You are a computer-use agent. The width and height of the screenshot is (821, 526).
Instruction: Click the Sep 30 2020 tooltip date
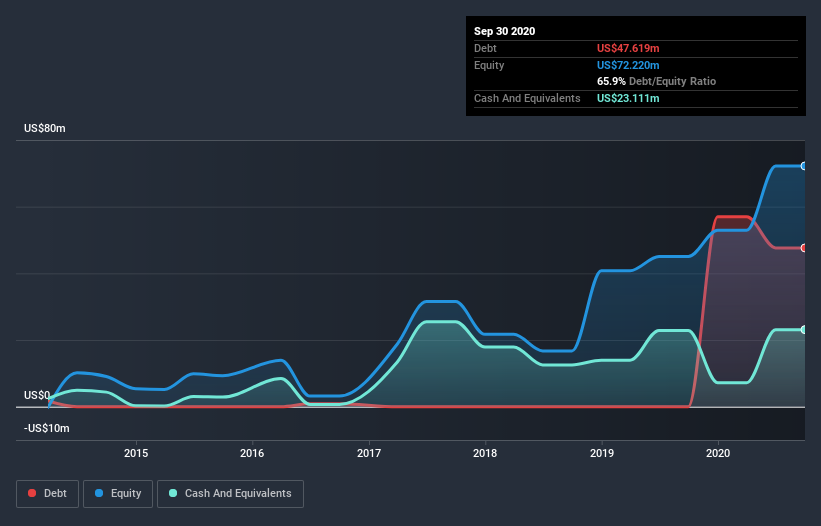pyautogui.click(x=504, y=31)
